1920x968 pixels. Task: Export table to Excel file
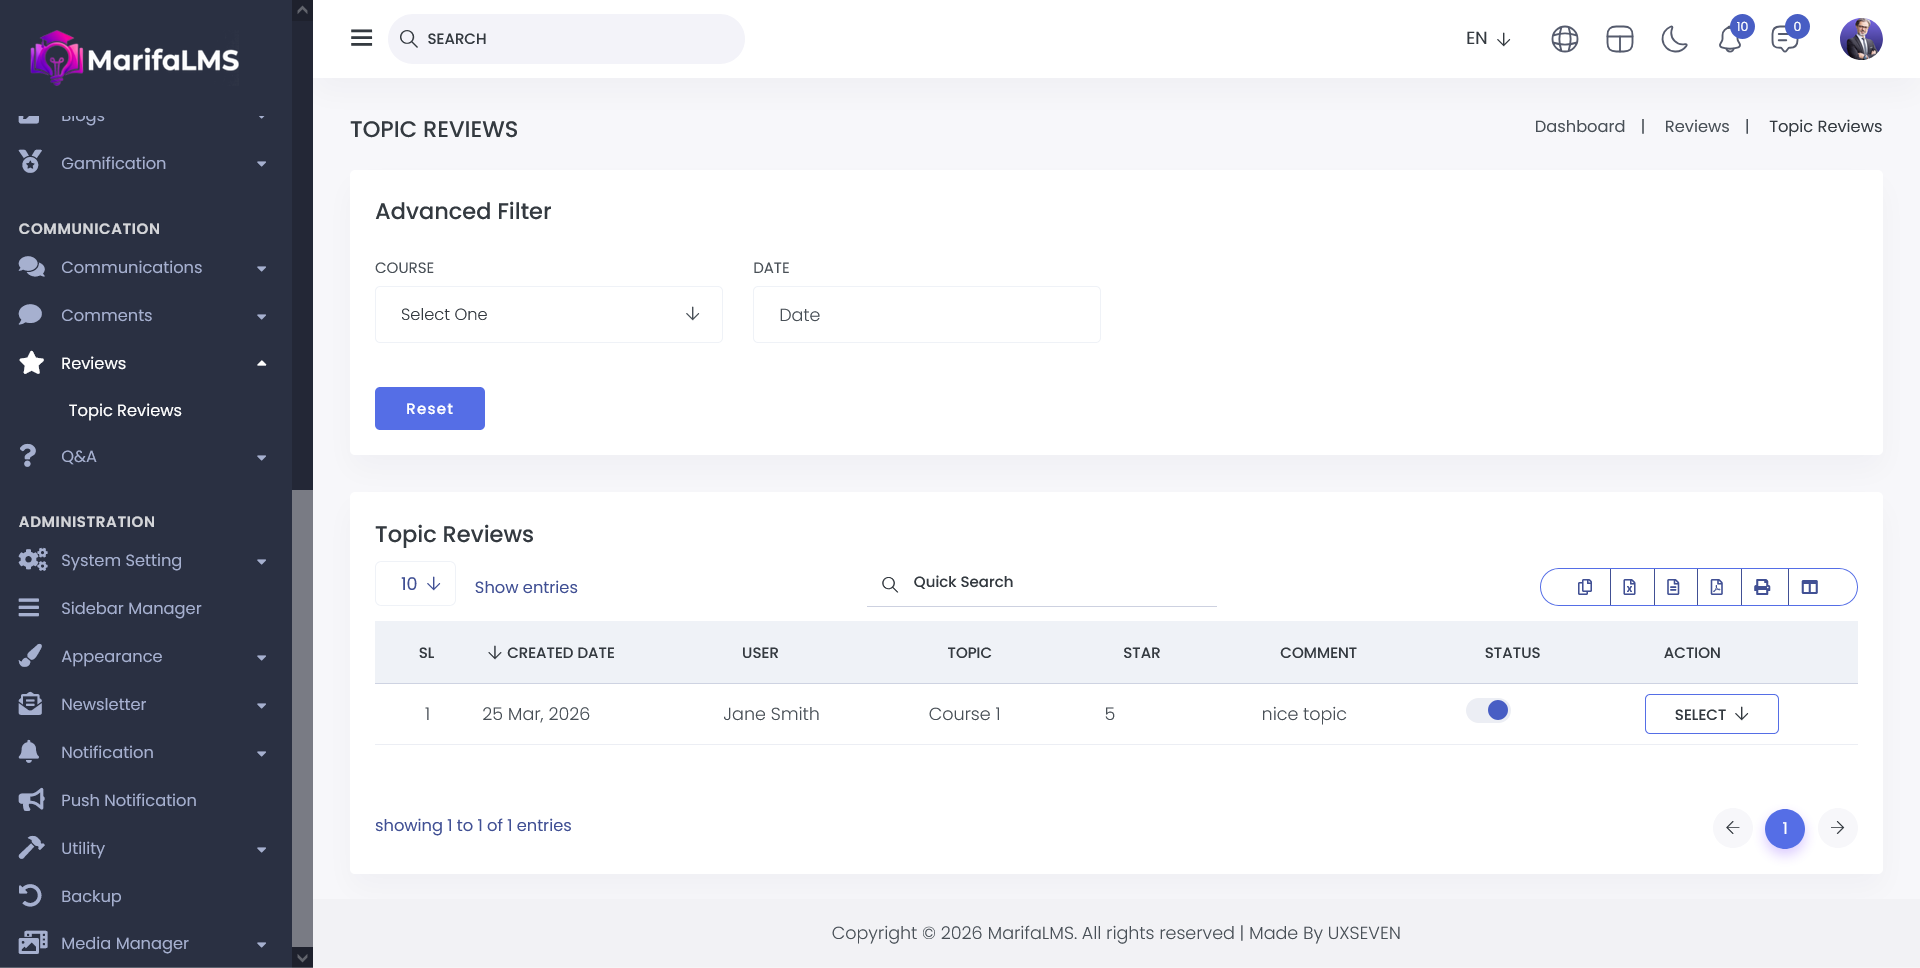(1630, 587)
